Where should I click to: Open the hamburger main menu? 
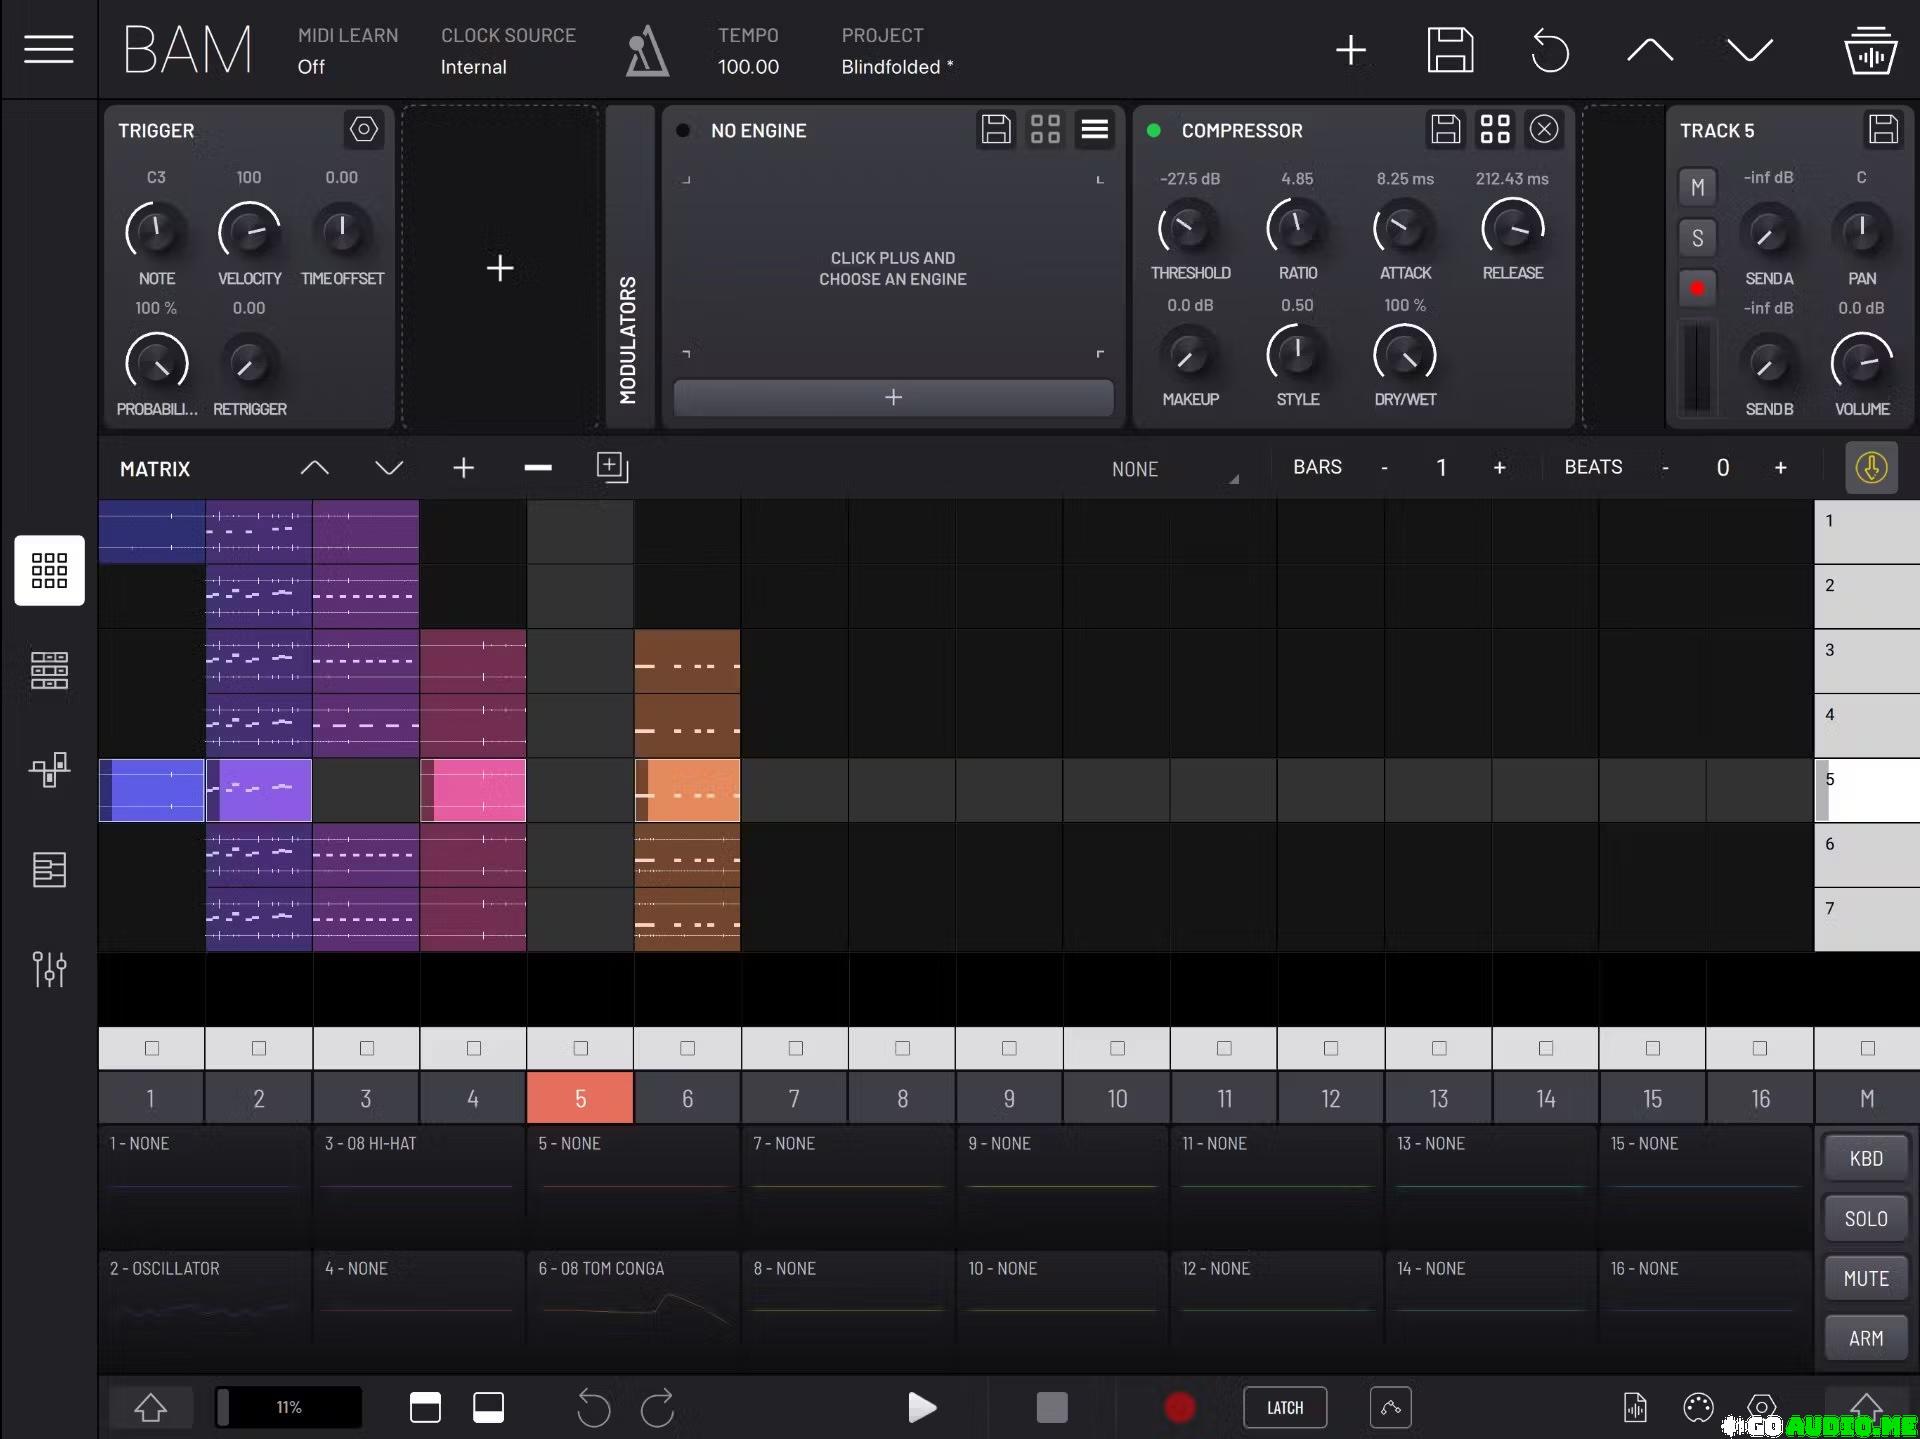click(48, 48)
